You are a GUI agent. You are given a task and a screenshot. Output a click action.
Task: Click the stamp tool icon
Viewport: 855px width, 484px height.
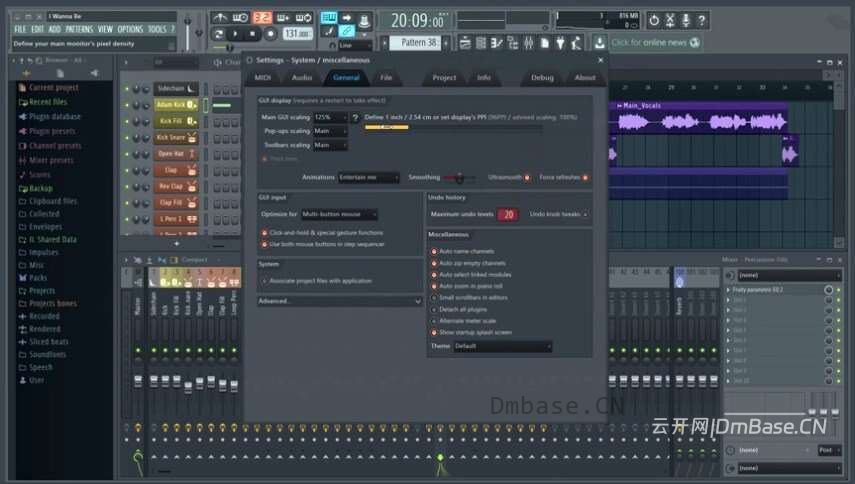pyautogui.click(x=365, y=21)
